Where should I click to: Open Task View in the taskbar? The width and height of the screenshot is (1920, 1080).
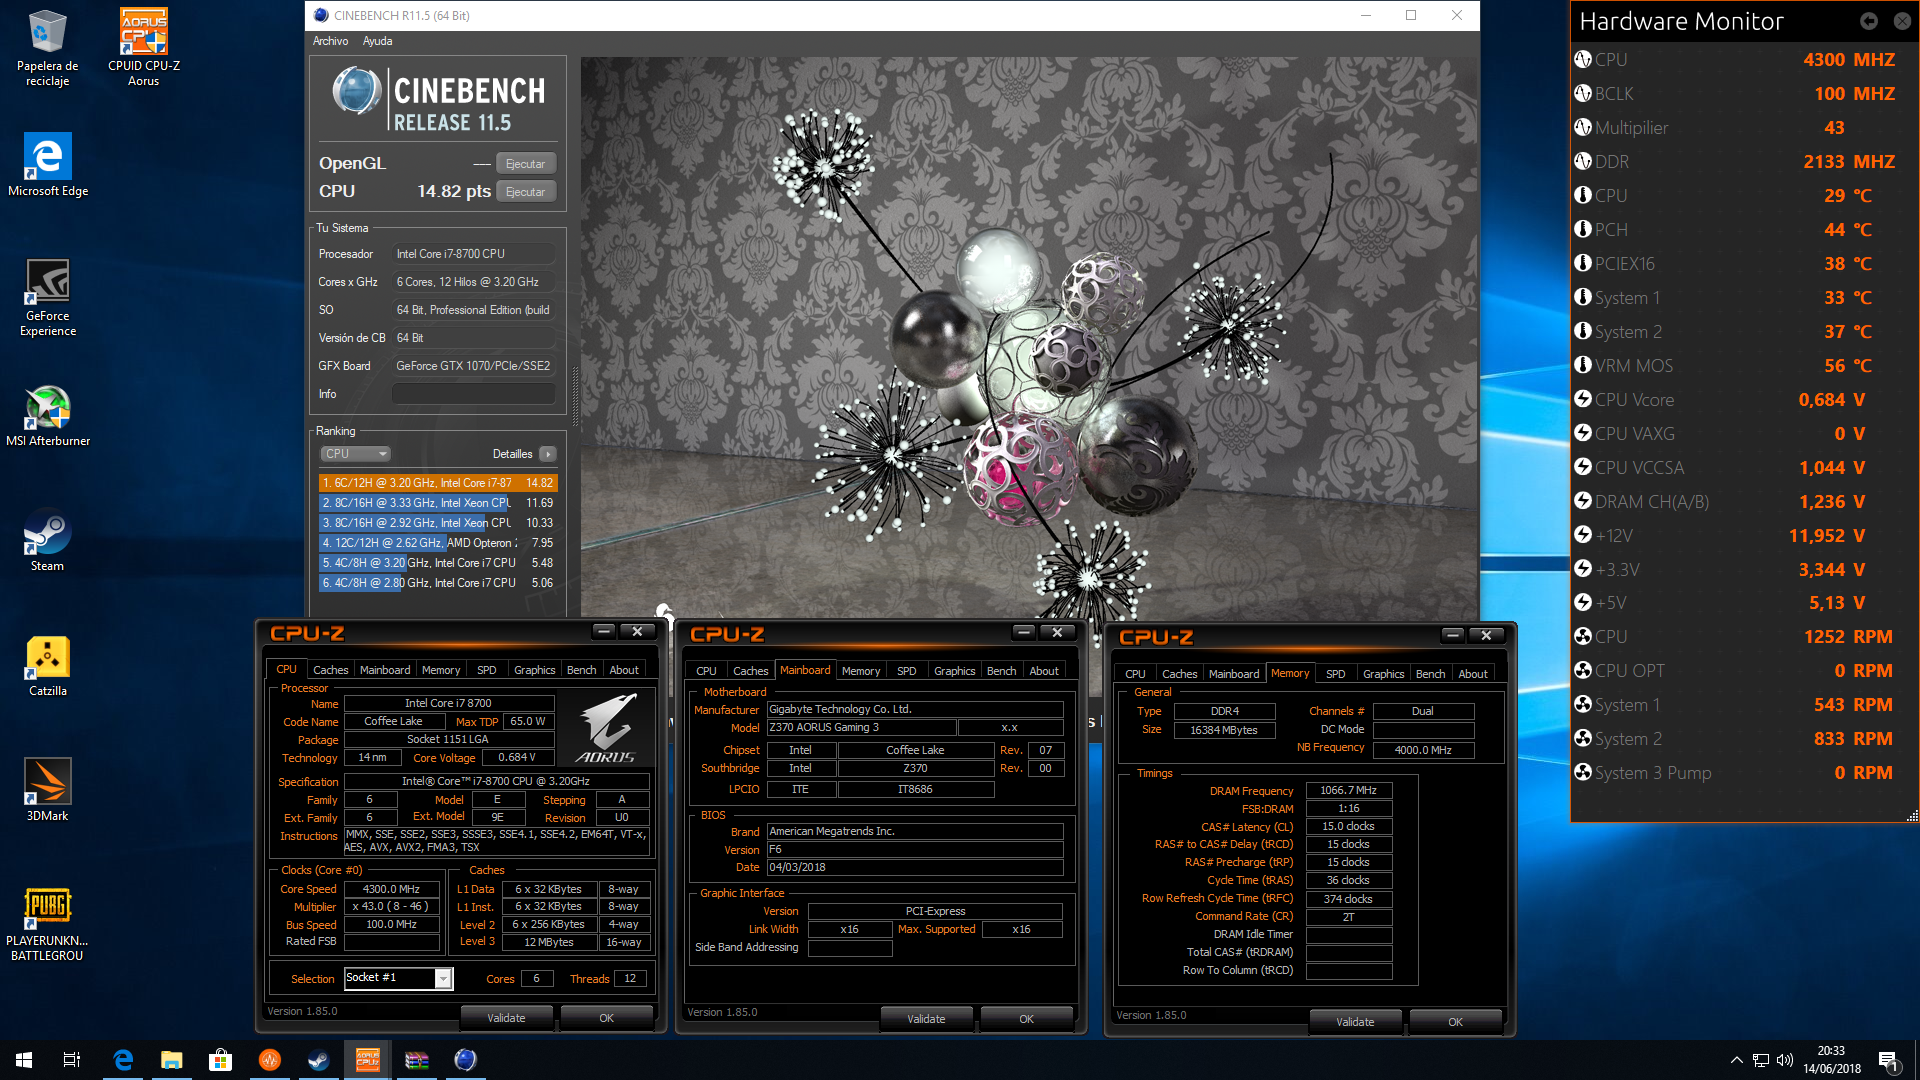pos(72,1060)
